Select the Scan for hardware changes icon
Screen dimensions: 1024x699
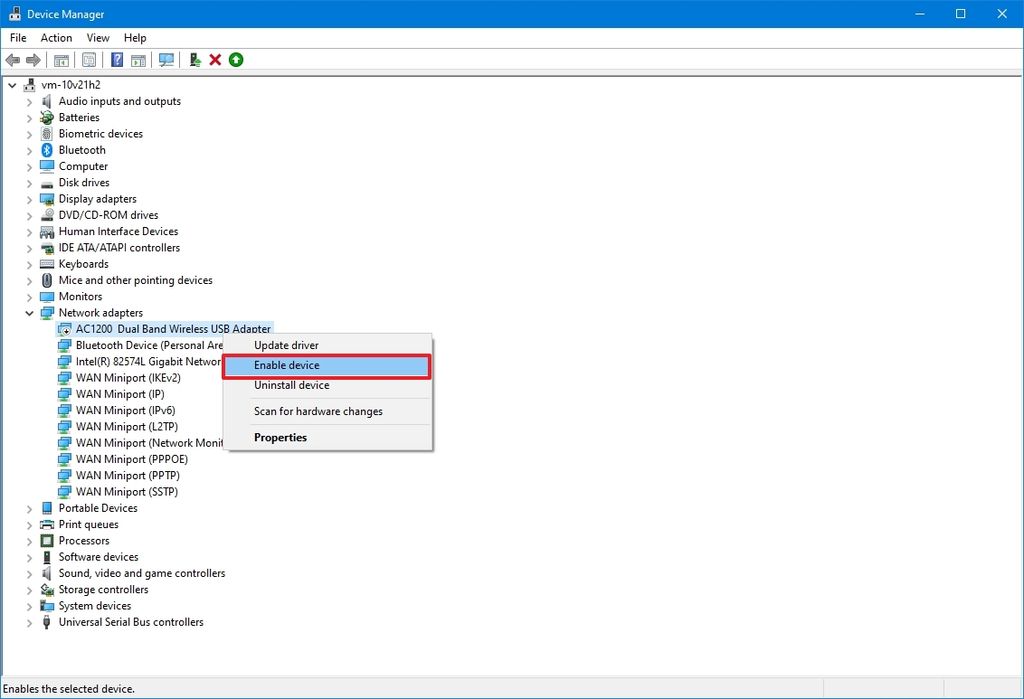click(x=166, y=60)
